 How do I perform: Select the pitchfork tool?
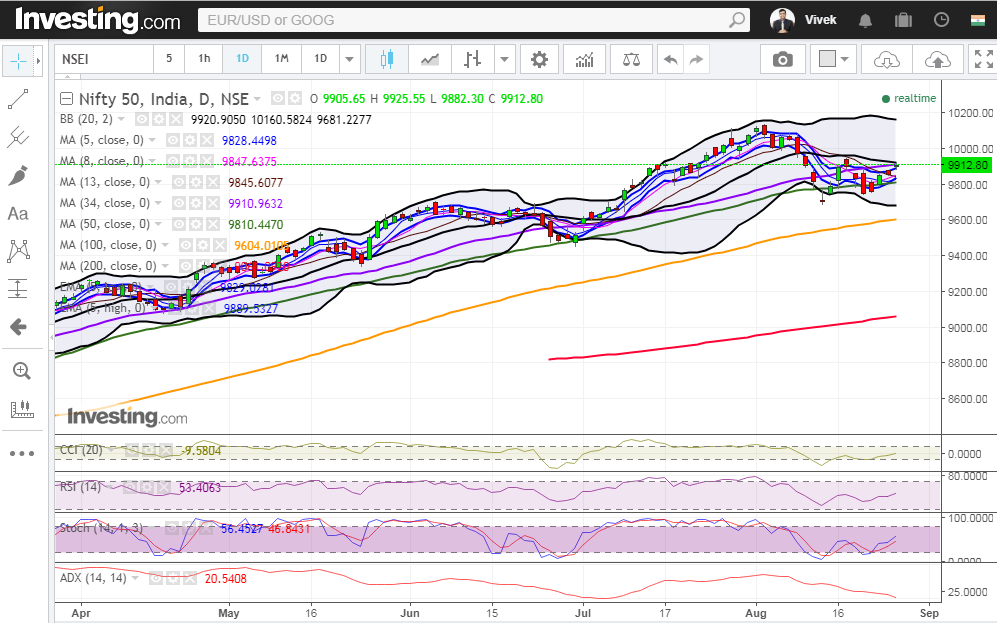tap(18, 137)
